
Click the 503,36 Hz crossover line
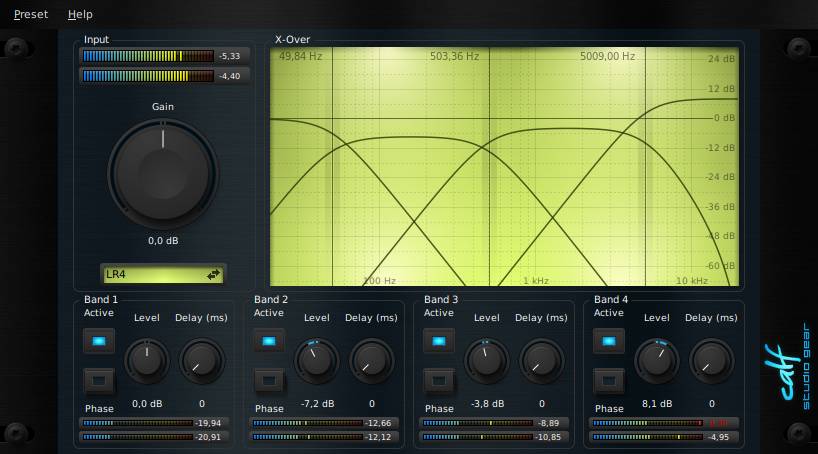pos(489,167)
